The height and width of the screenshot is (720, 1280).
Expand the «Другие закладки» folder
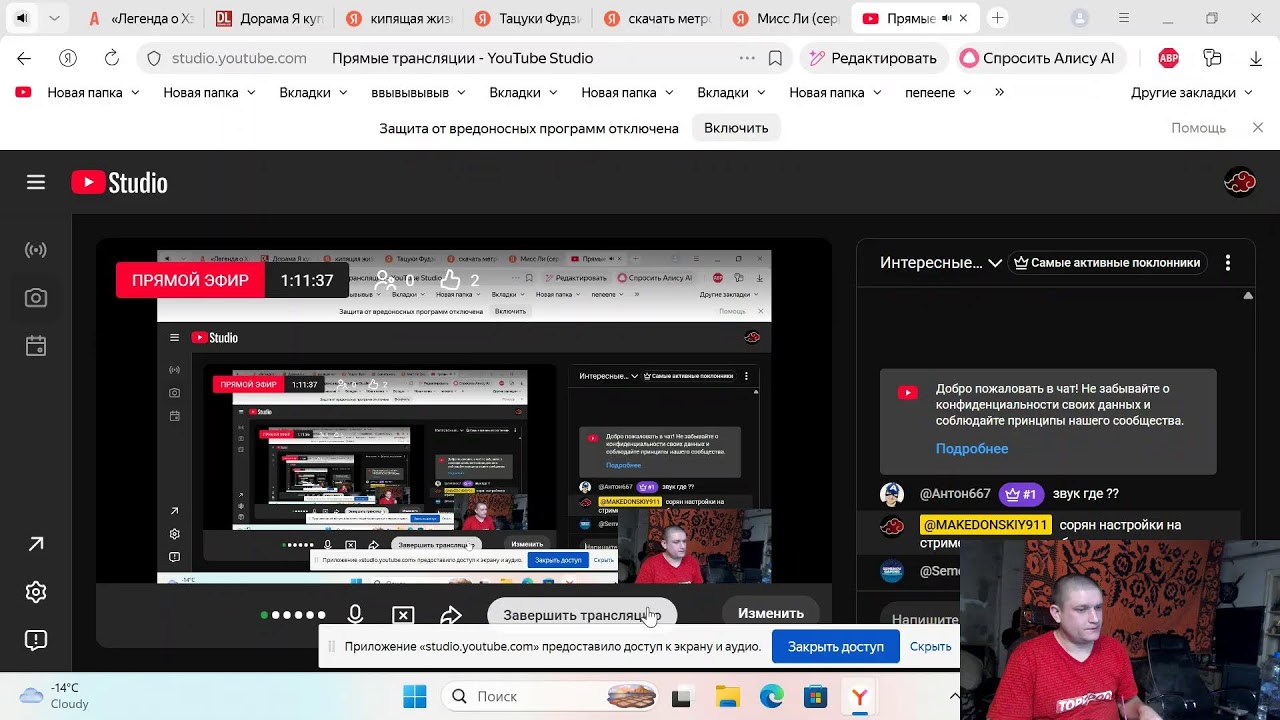1192,93
